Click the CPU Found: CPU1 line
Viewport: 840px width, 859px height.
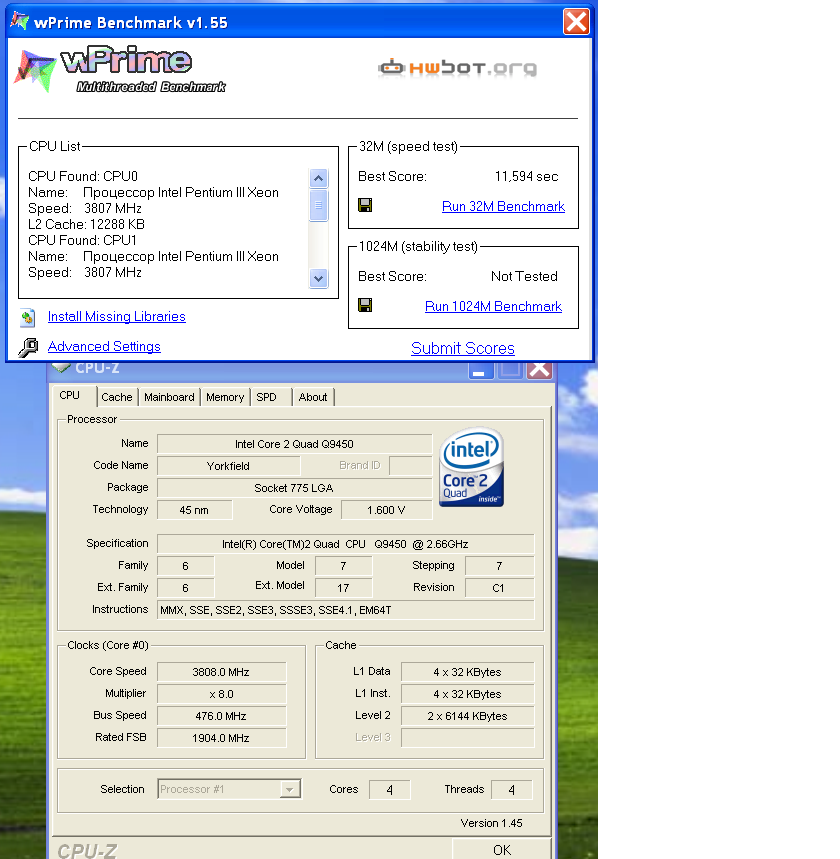point(82,240)
